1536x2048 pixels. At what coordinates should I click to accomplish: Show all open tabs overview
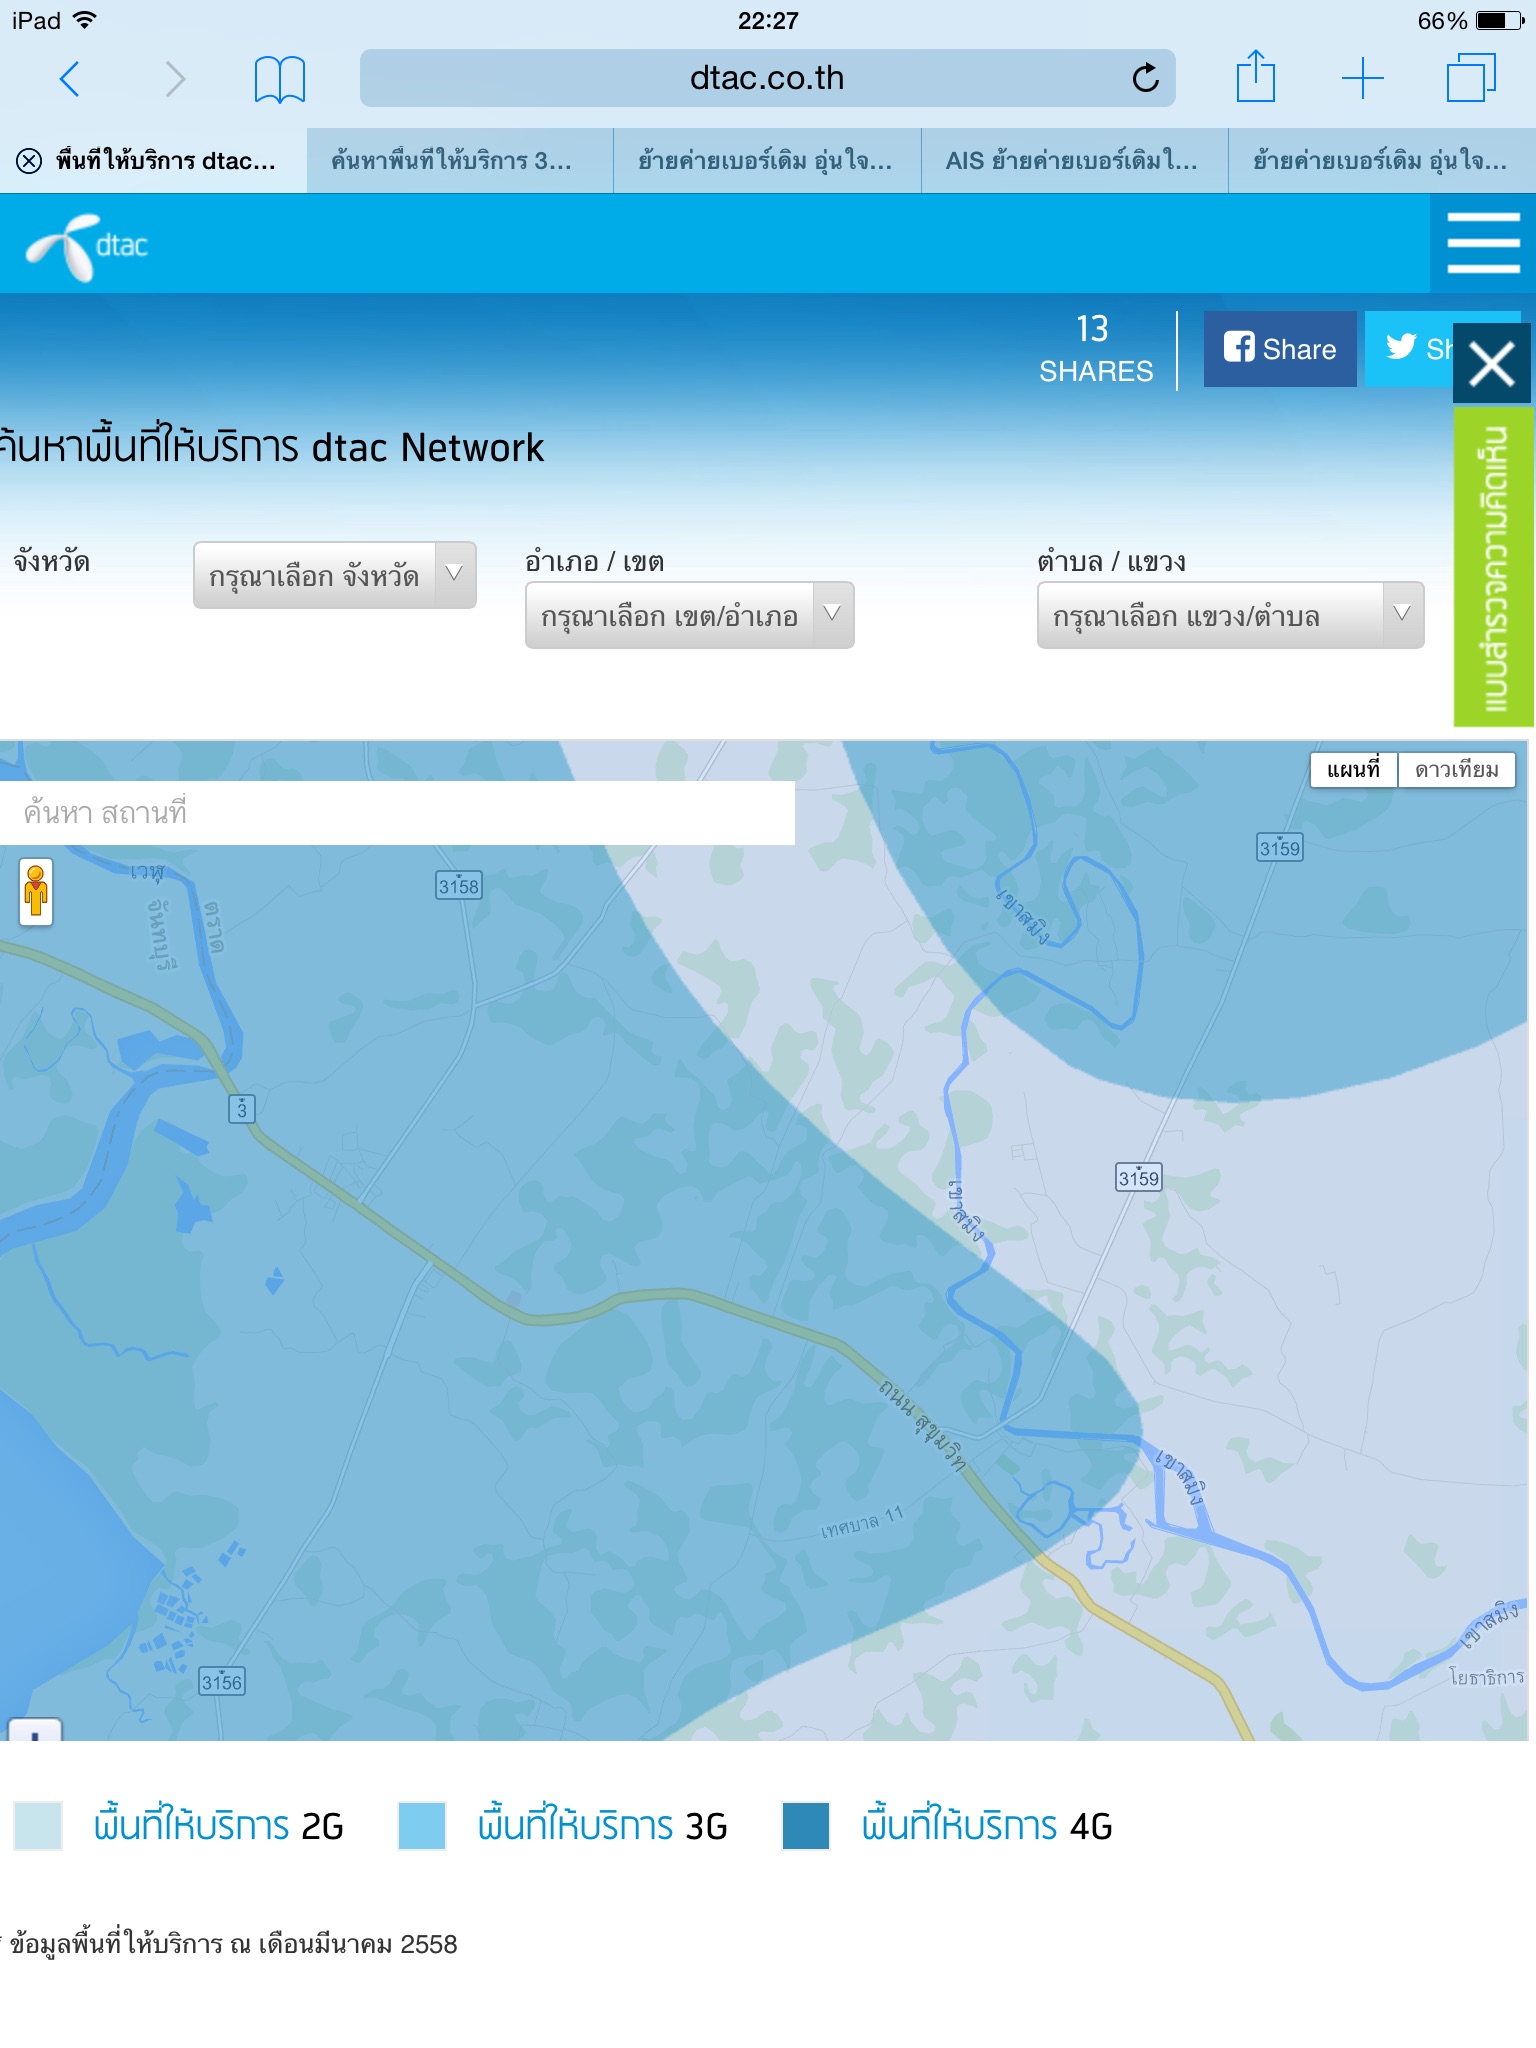point(1471,78)
